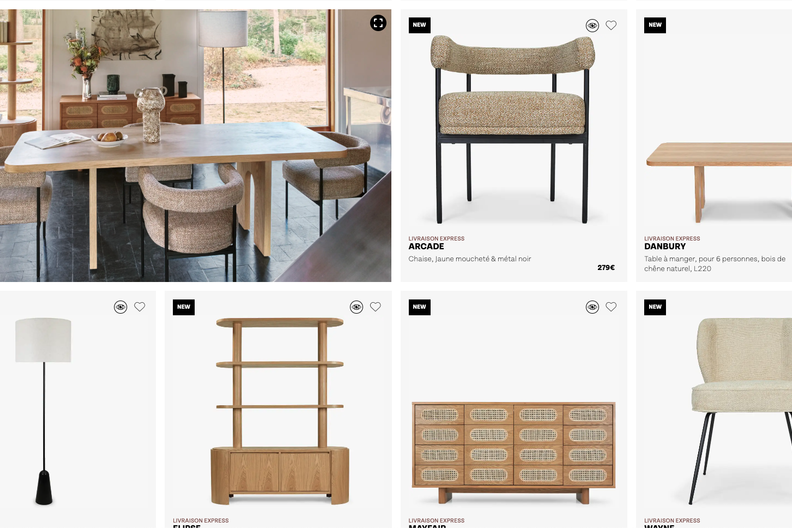Click the Arcade chair product image
The image size is (792, 528).
point(513,129)
